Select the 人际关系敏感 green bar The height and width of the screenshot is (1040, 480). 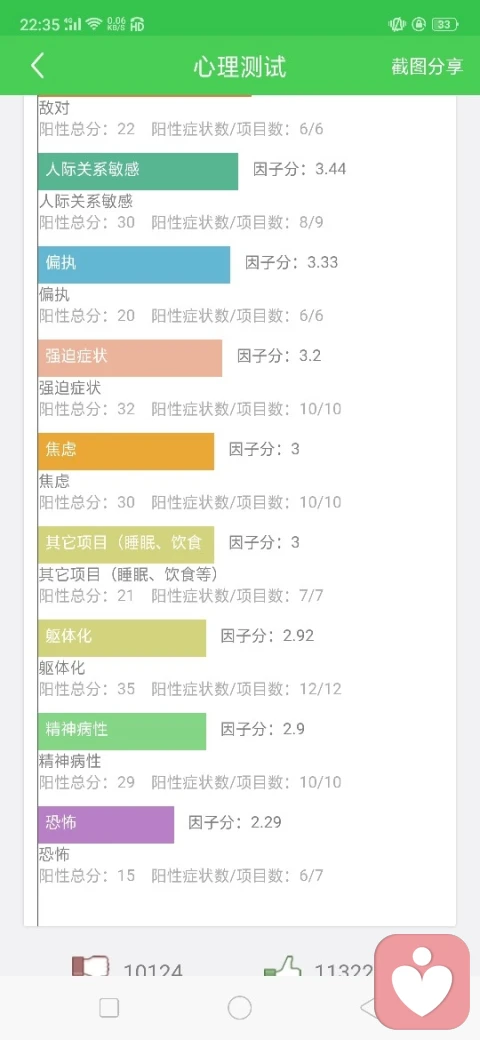pos(138,171)
